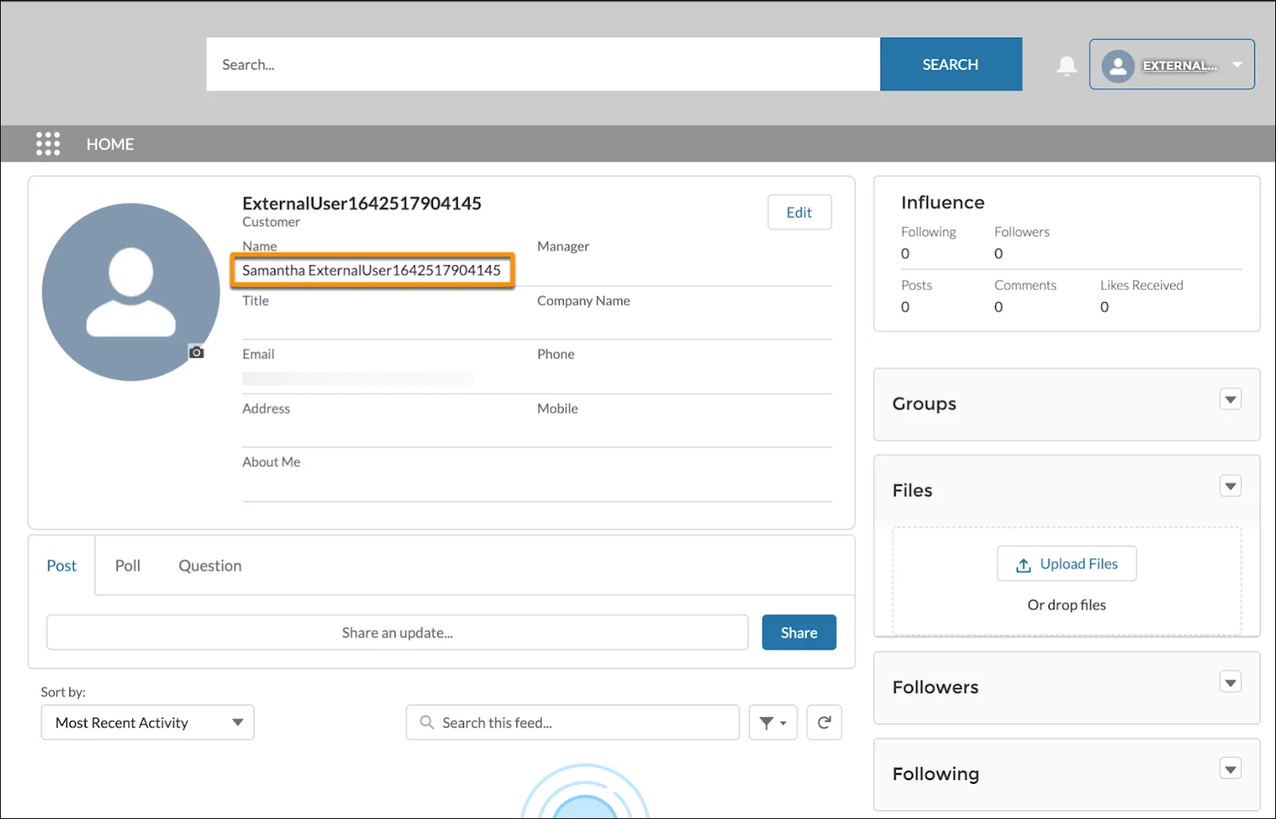Open the app launcher grid icon
The image size is (1276, 819).
(x=48, y=144)
